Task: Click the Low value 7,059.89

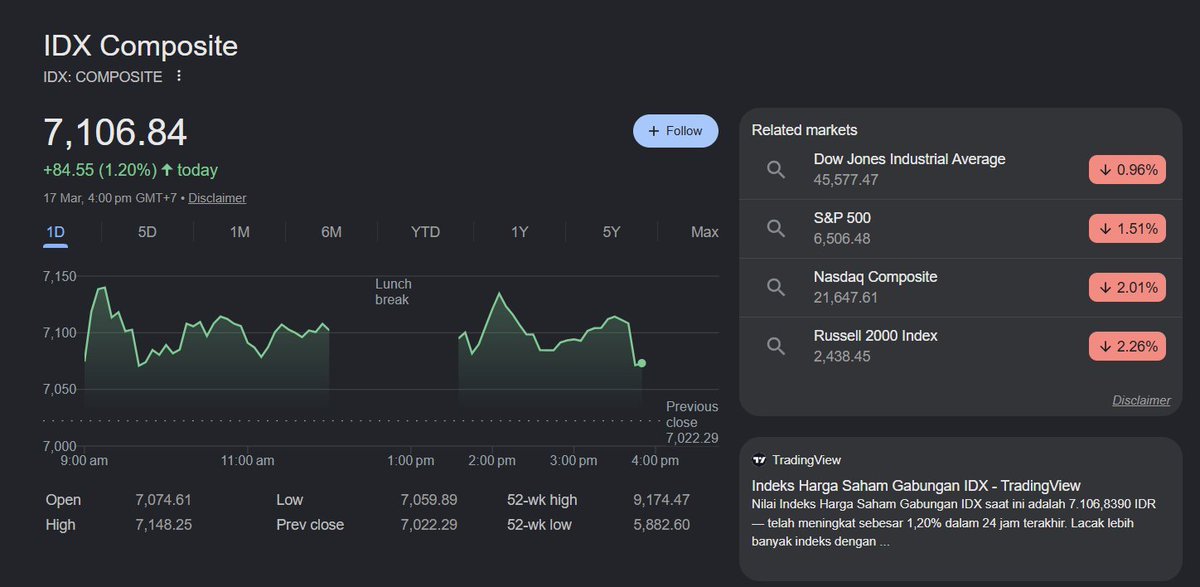Action: coord(429,500)
